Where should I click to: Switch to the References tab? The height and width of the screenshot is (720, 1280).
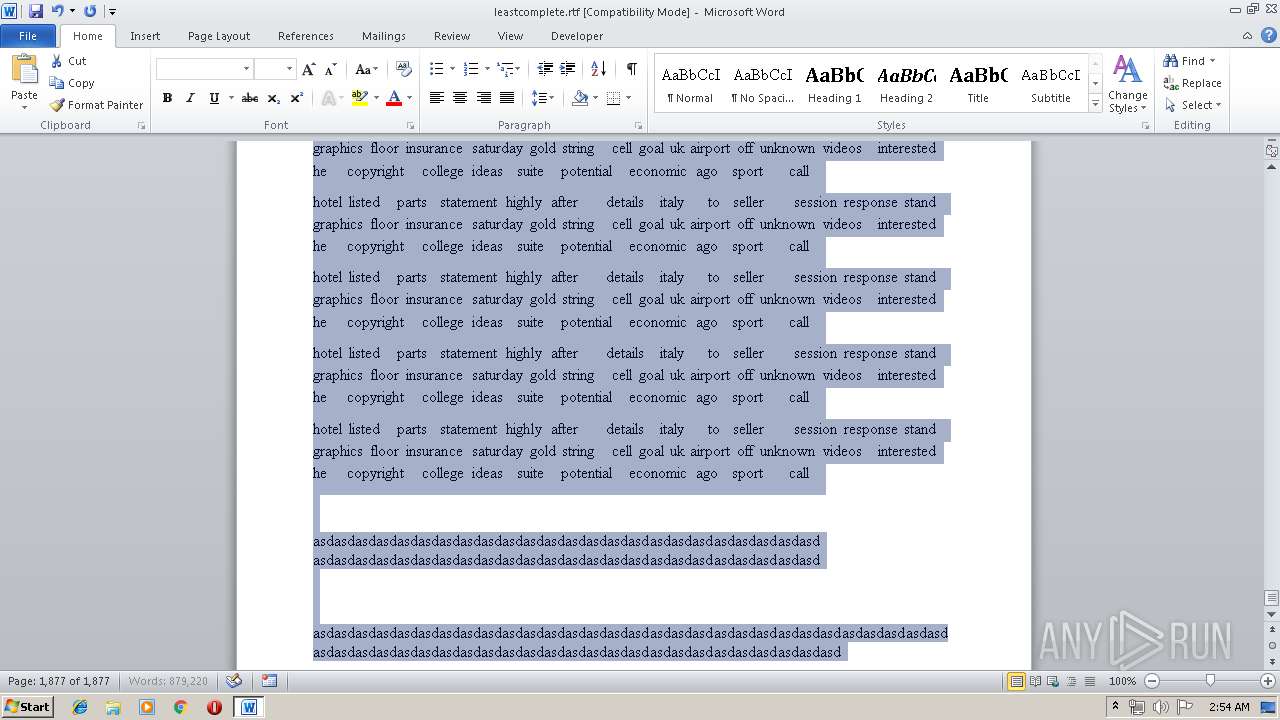pyautogui.click(x=306, y=36)
